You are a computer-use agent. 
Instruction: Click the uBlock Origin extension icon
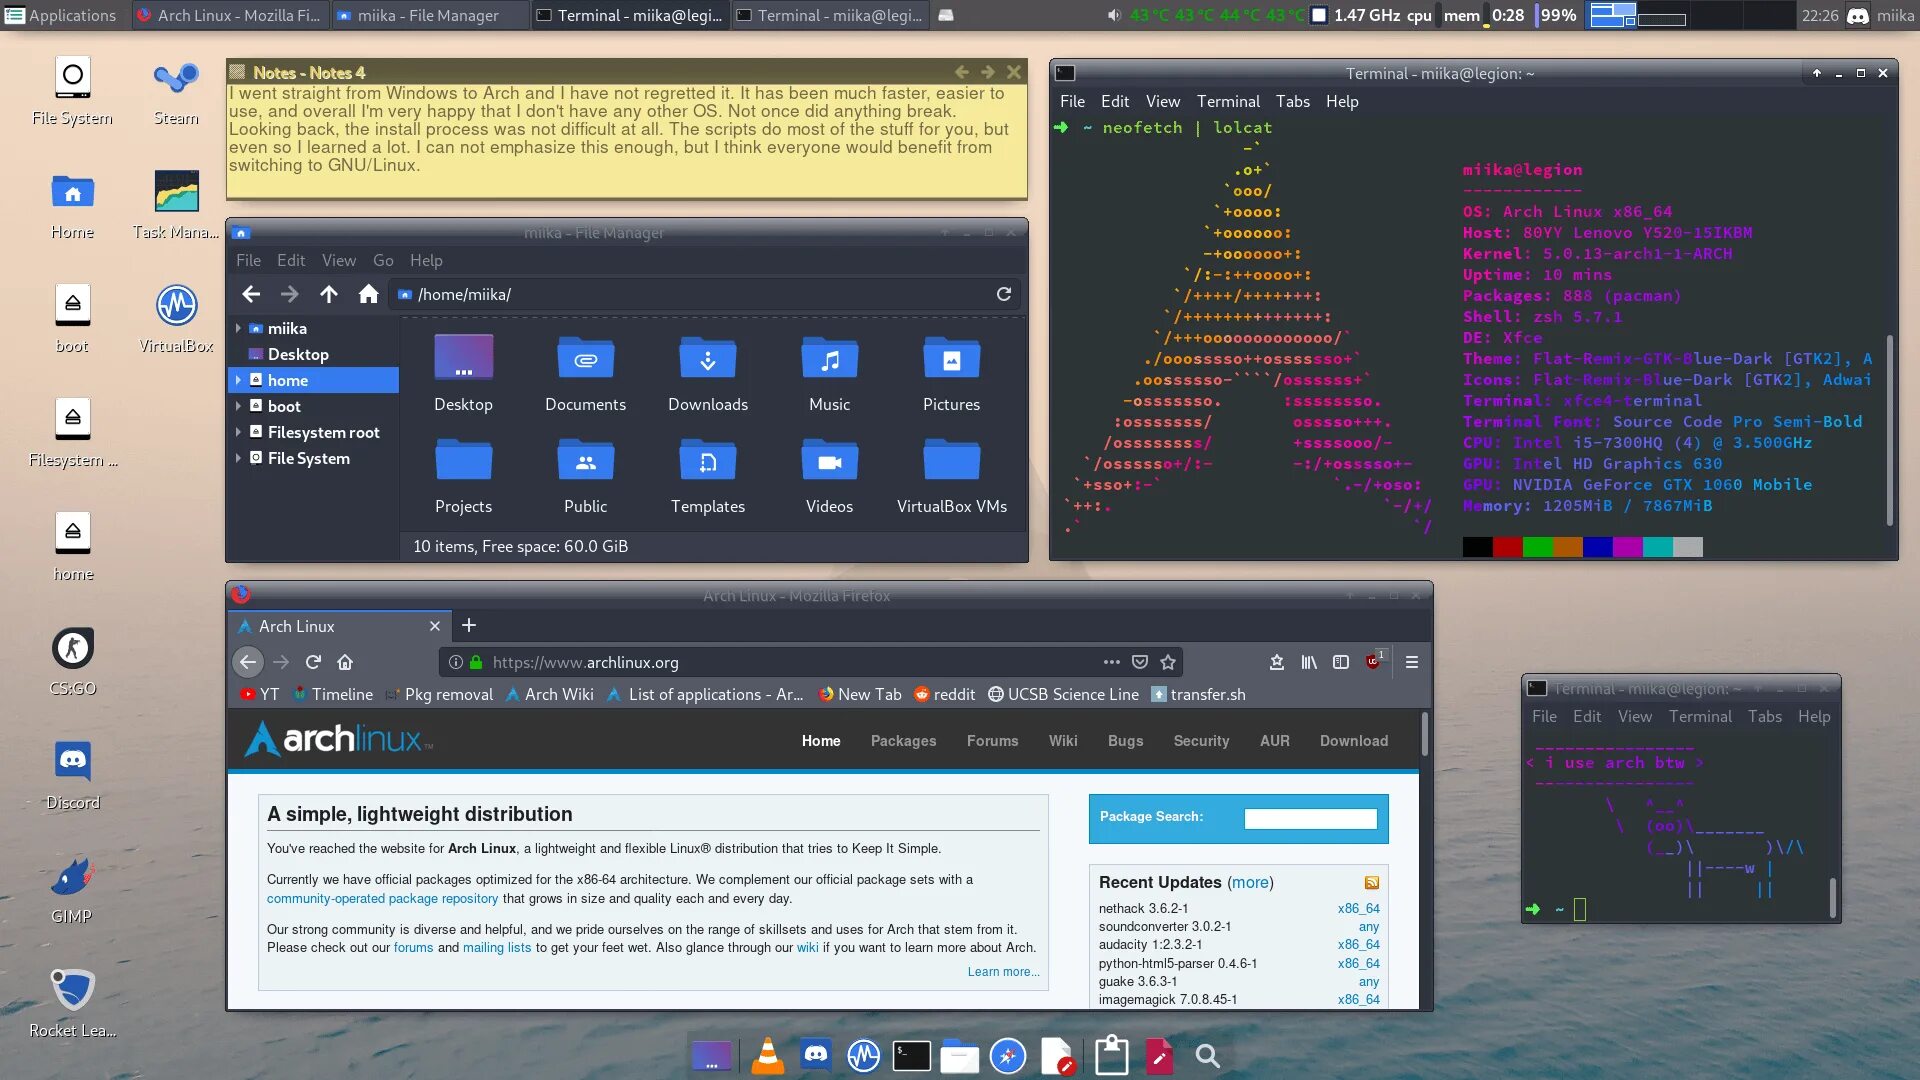[1373, 661]
